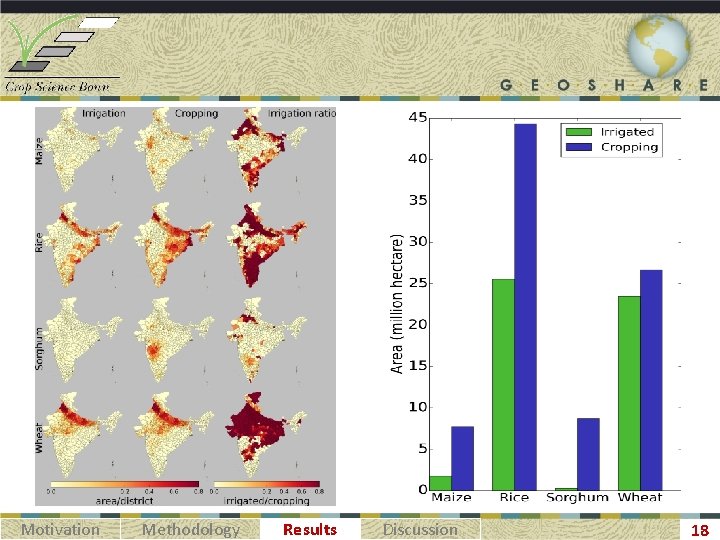
Task: Click the Sorghum cropping map
Action: [x=174, y=340]
